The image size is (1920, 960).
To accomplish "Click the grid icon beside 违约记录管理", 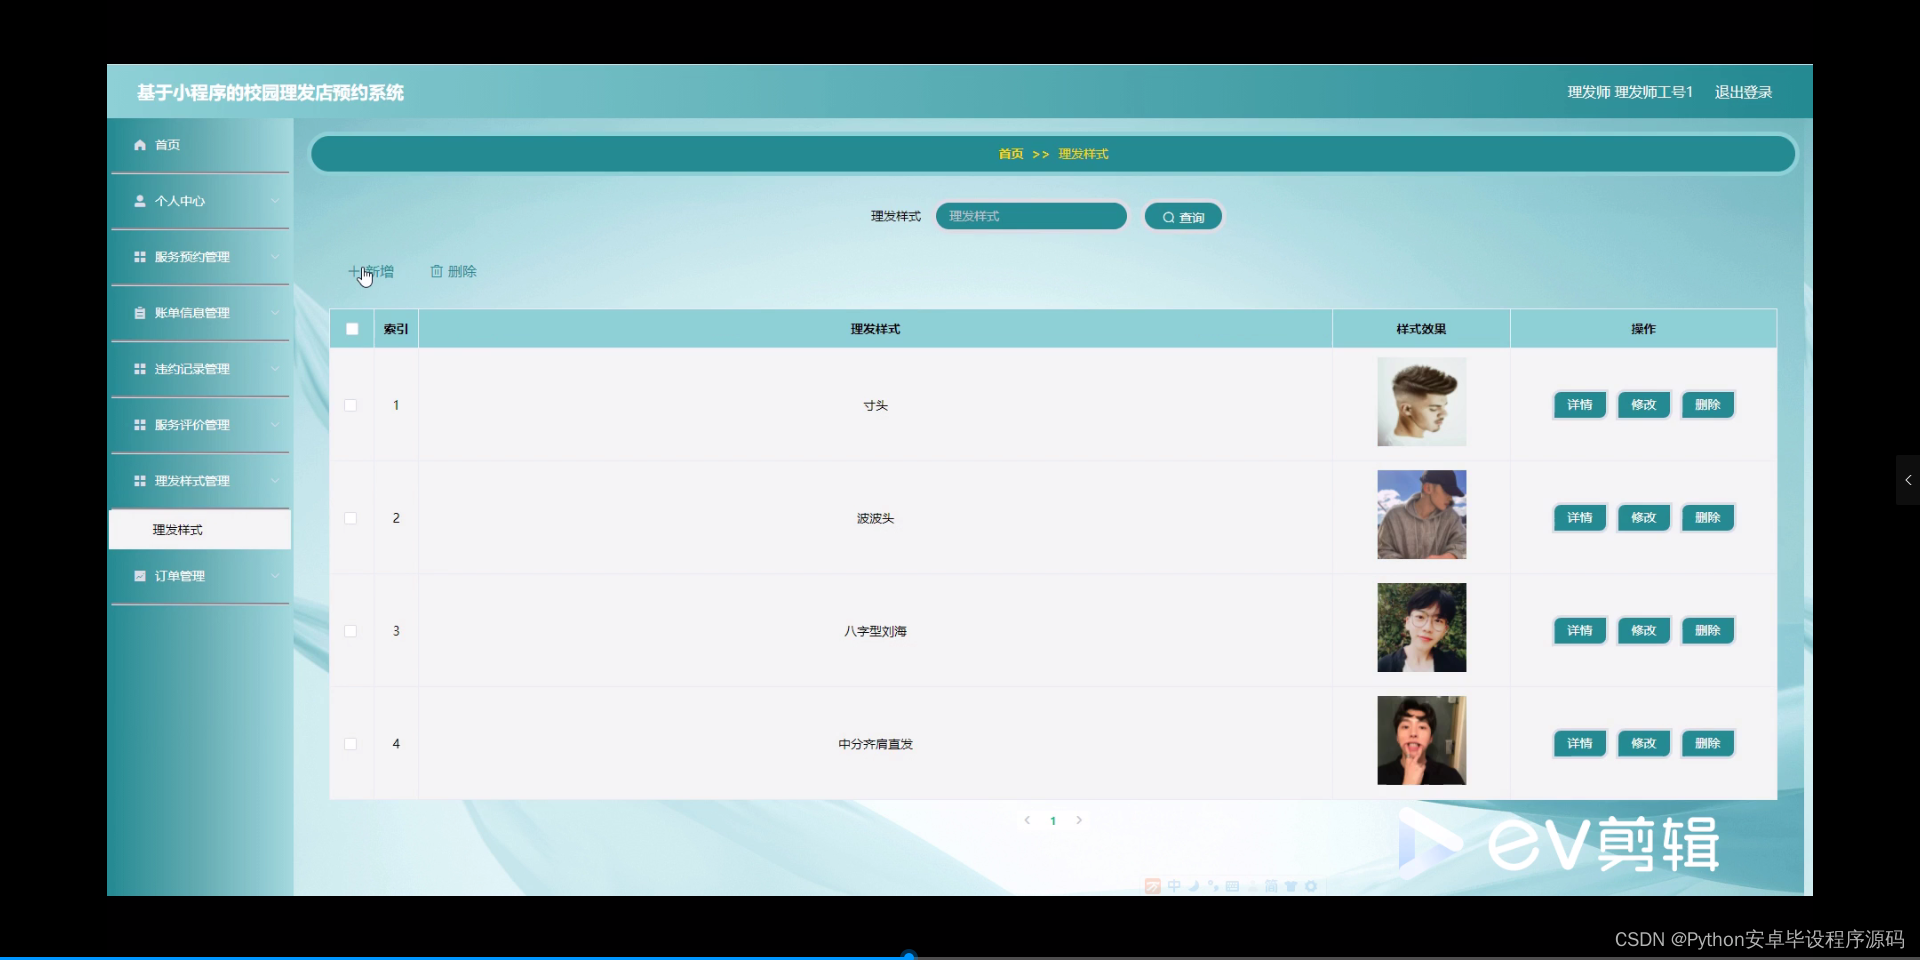I will point(140,369).
